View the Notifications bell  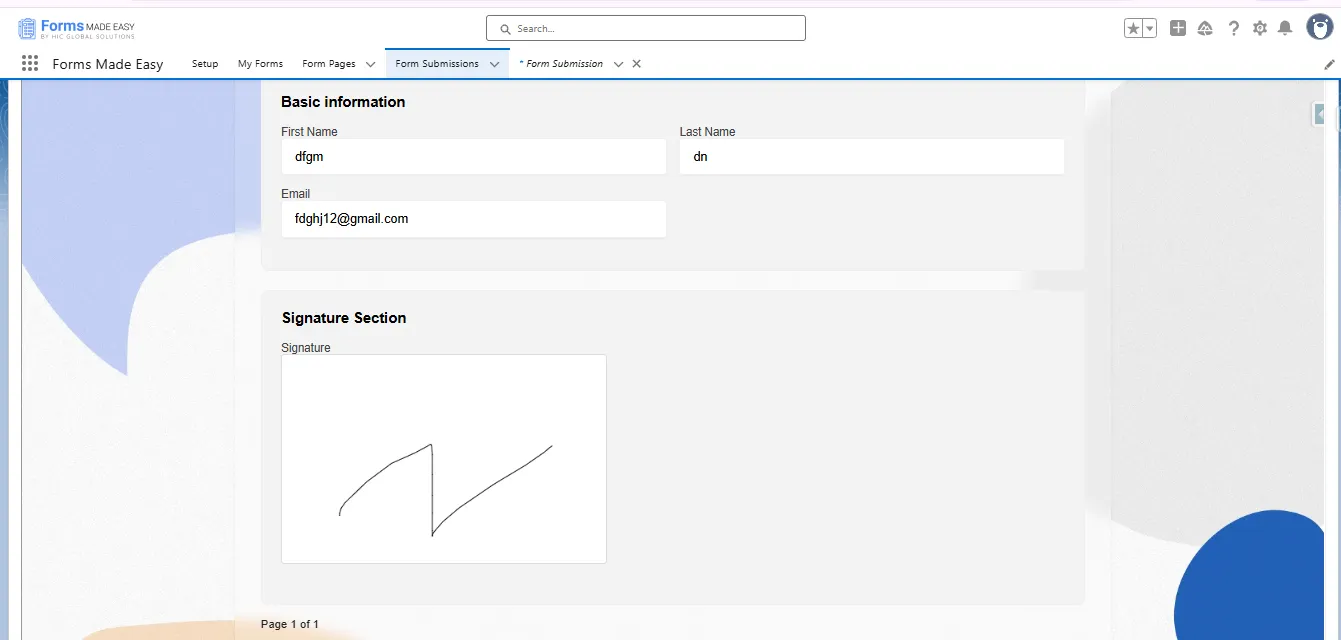1285,28
